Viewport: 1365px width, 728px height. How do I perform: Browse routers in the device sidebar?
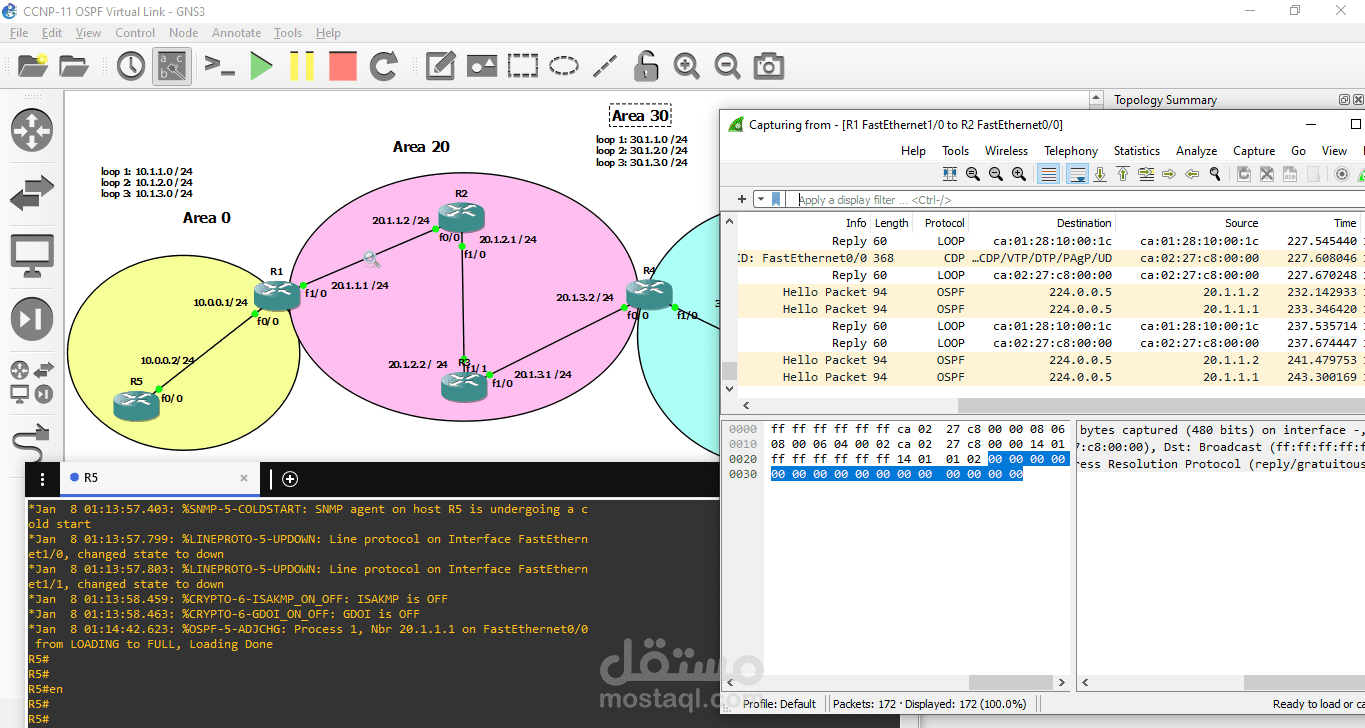click(32, 131)
